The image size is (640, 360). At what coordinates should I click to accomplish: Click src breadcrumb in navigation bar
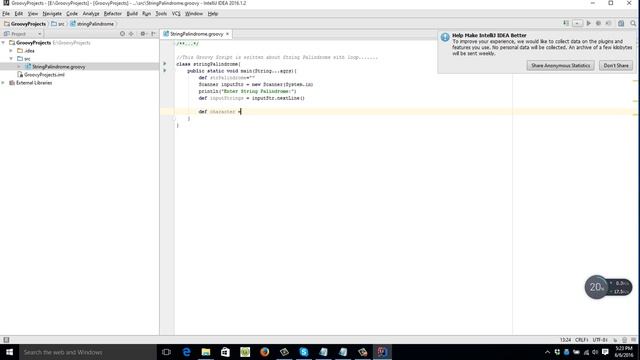click(58, 24)
